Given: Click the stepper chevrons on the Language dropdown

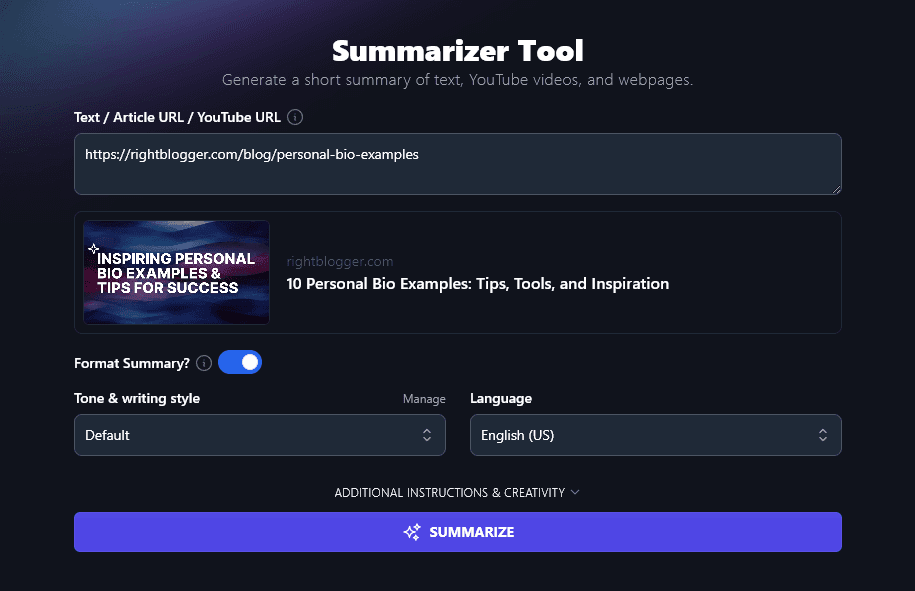Looking at the screenshot, I should 822,435.
